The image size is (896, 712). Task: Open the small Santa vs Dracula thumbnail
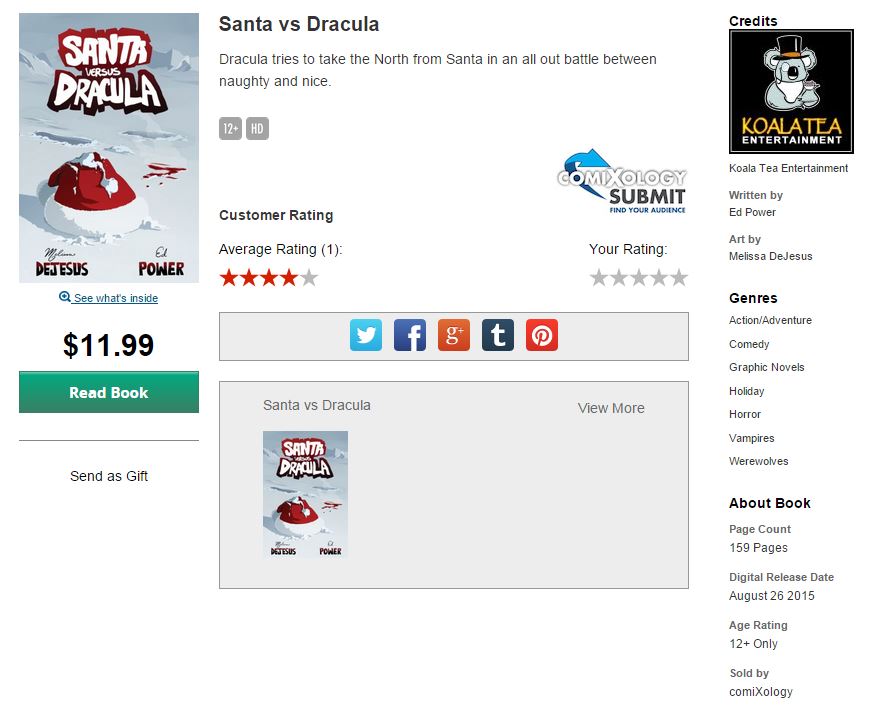click(x=305, y=494)
